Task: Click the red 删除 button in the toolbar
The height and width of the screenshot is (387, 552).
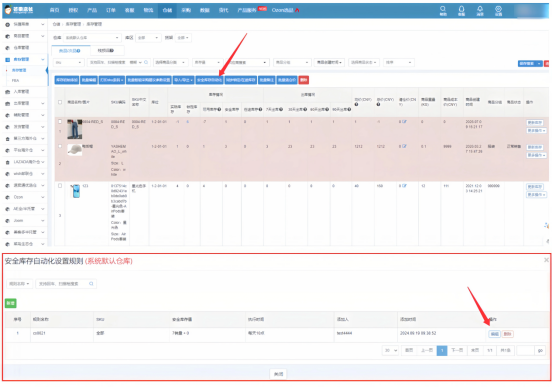Action: point(303,80)
